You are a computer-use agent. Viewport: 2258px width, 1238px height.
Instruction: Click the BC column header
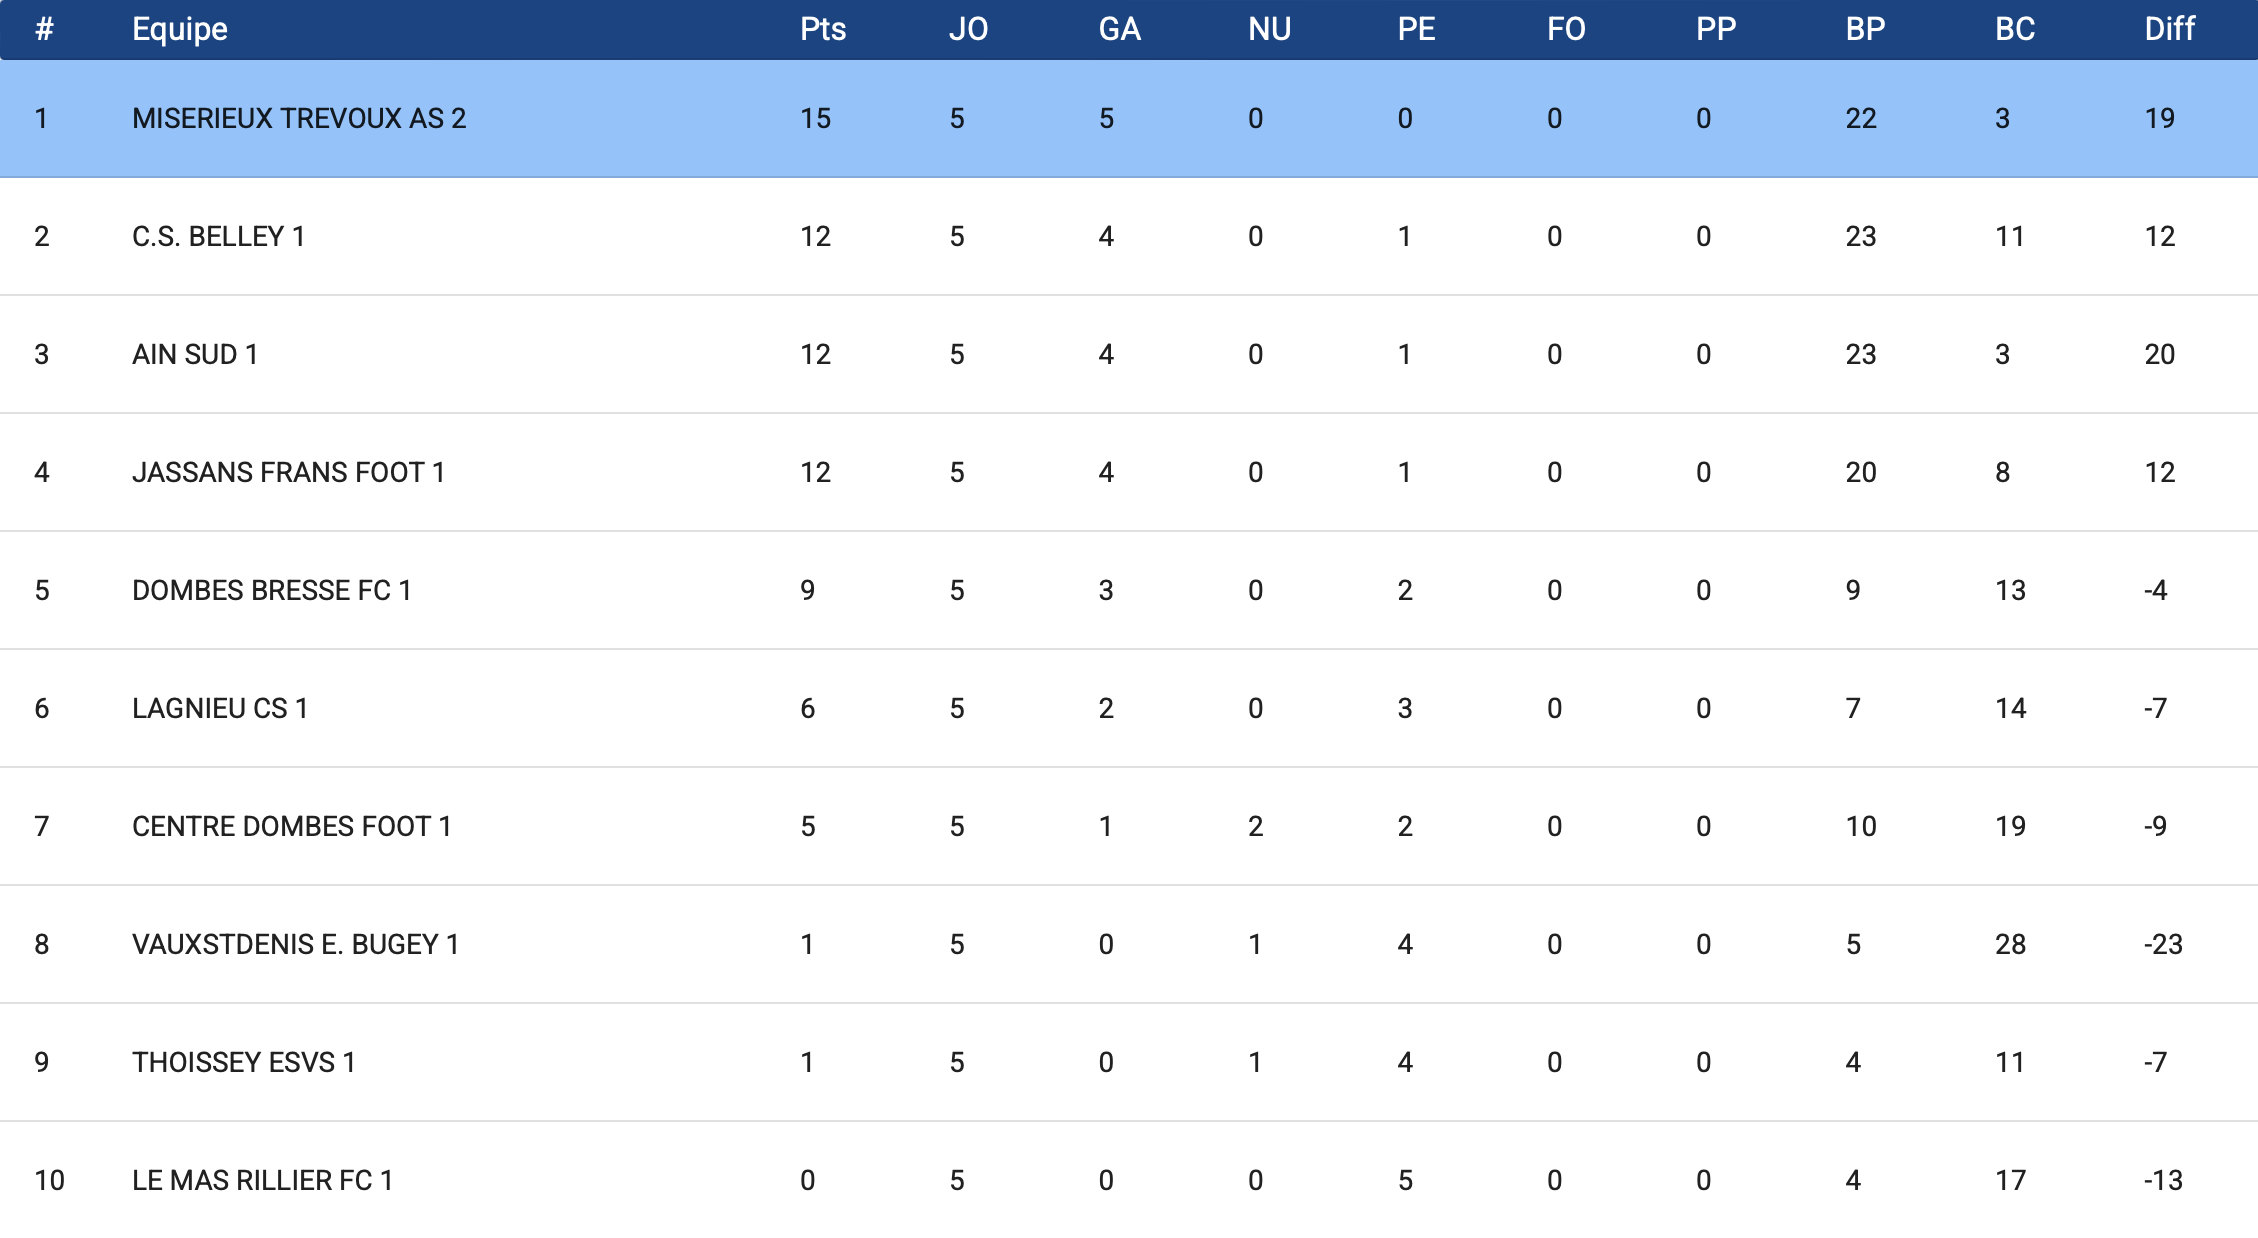(2015, 29)
